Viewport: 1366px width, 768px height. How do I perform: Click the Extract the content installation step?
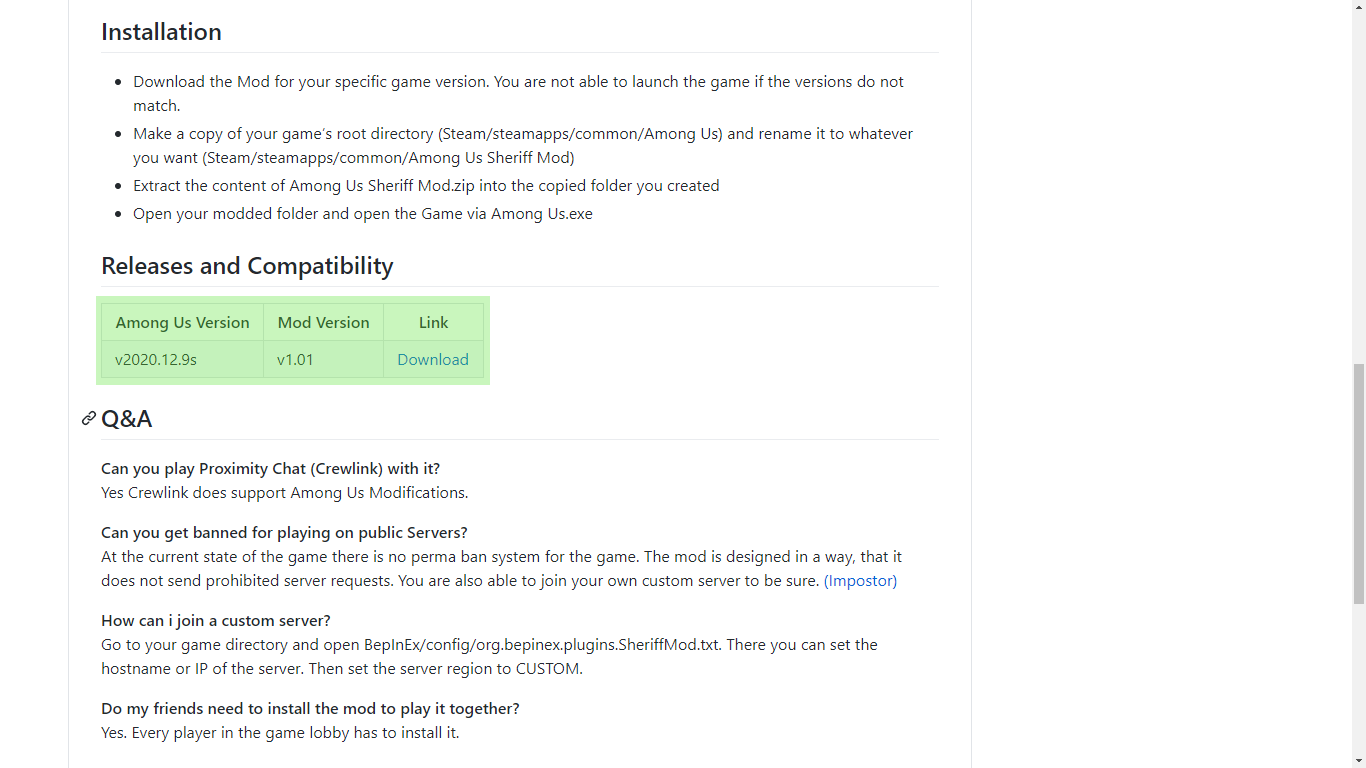[x=426, y=186]
